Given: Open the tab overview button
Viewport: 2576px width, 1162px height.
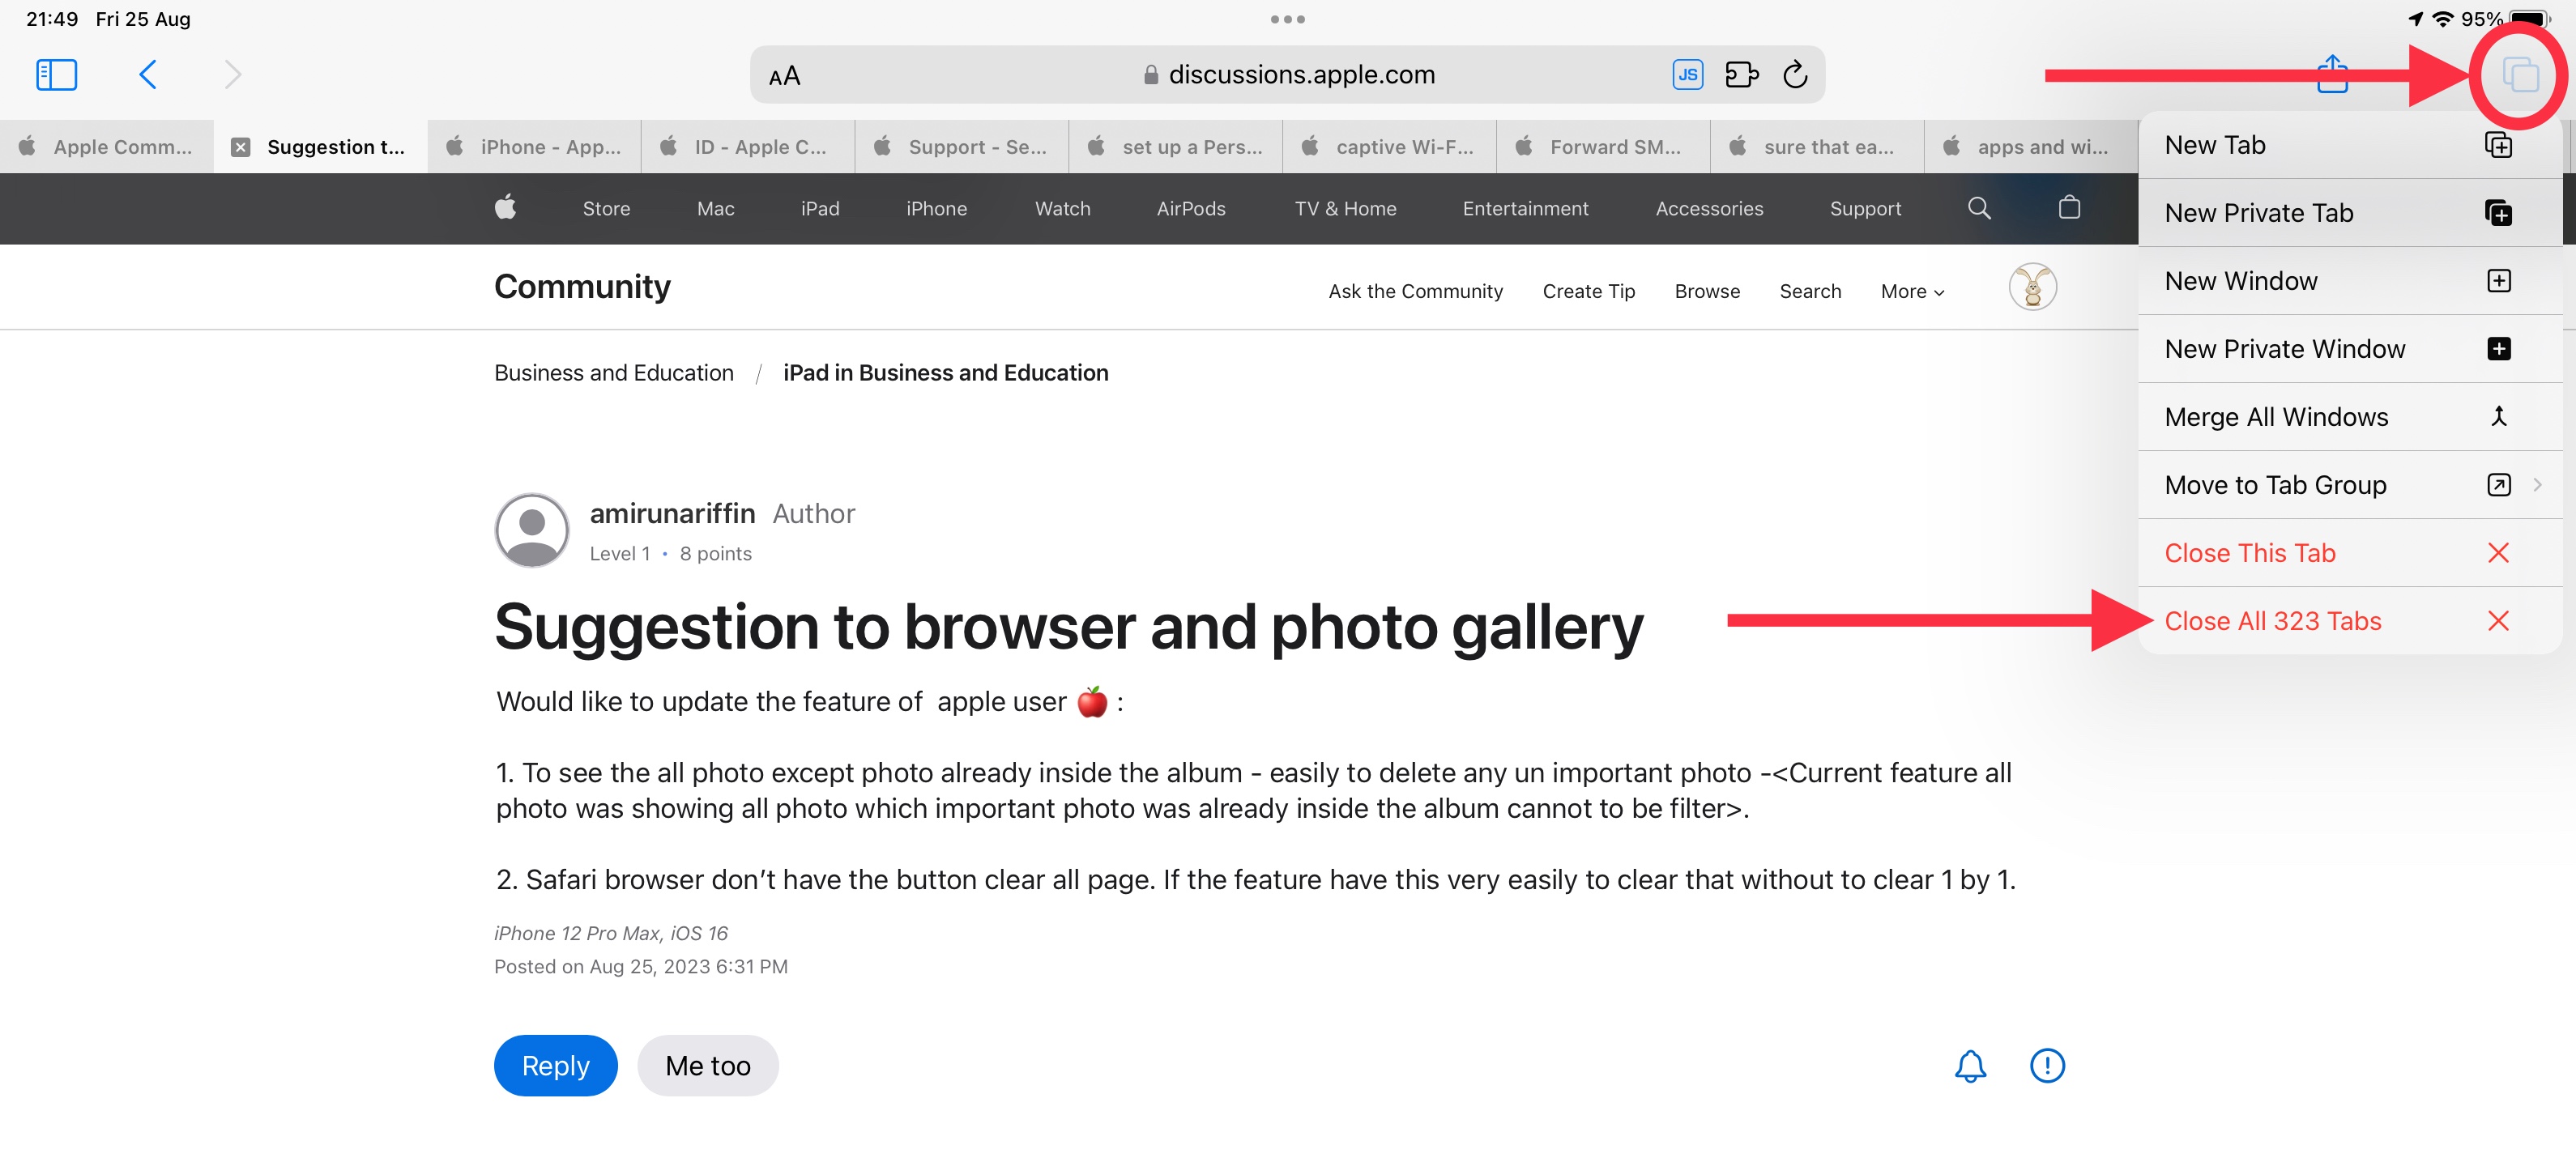Looking at the screenshot, I should pos(2519,75).
